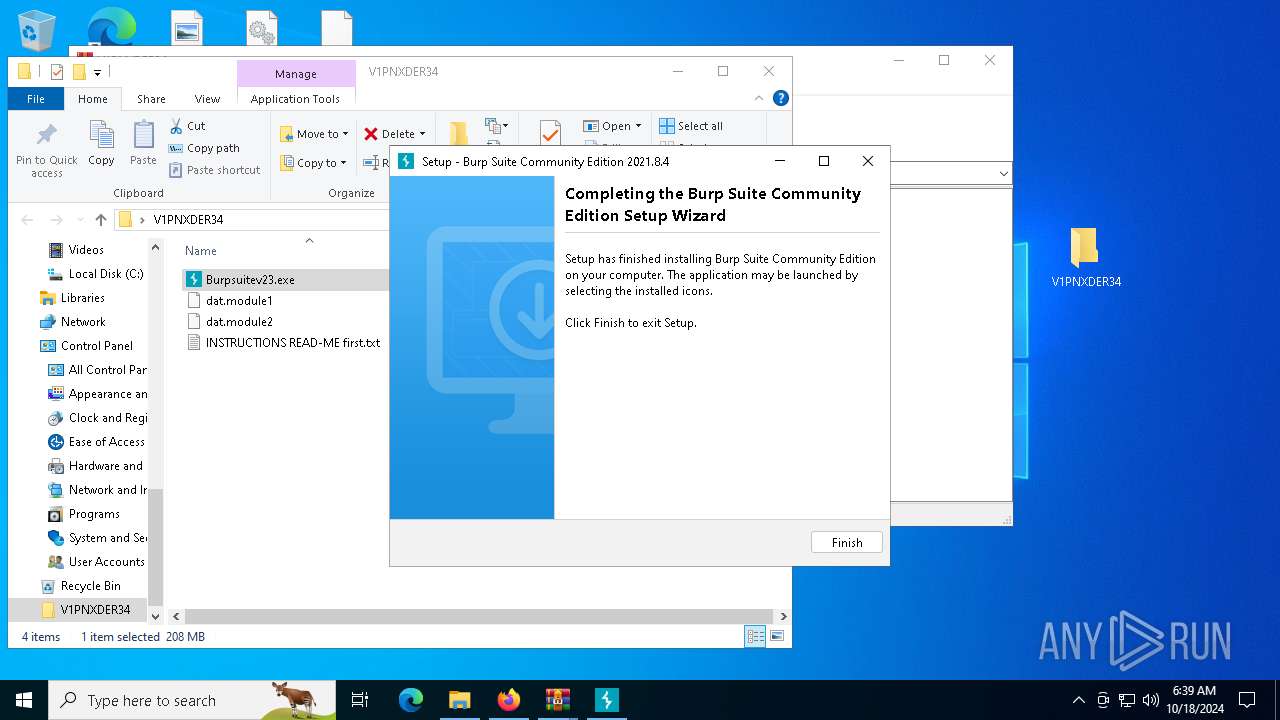Viewport: 1280px width, 720px height.
Task: Select User Accounts in navigation pane
Action: tap(98, 562)
